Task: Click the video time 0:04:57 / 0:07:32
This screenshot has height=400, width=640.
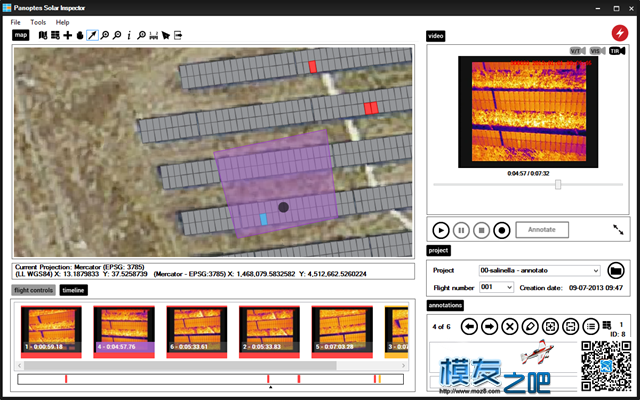Action: pos(528,173)
